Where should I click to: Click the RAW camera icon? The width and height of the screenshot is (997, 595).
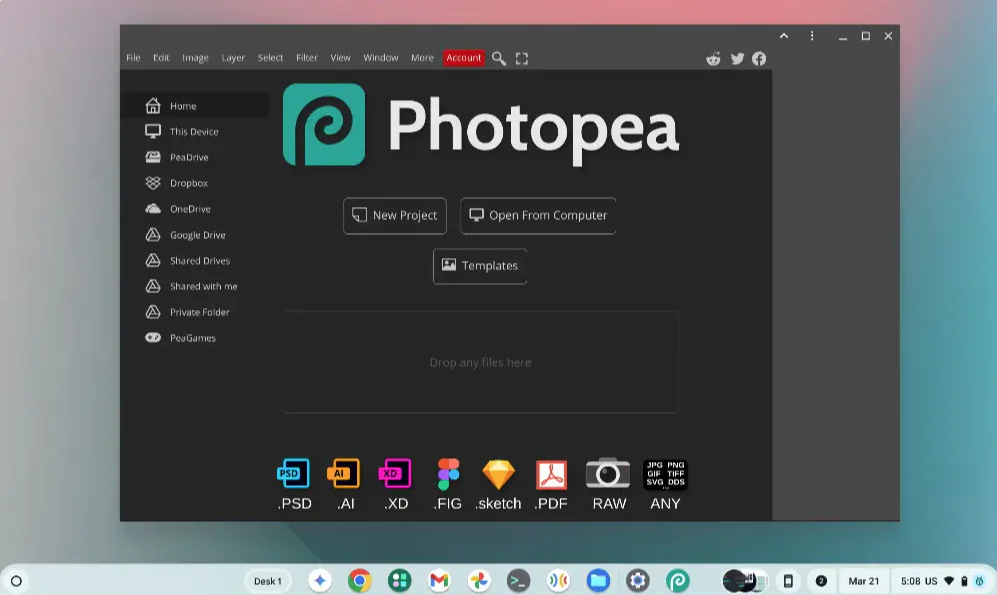point(608,474)
